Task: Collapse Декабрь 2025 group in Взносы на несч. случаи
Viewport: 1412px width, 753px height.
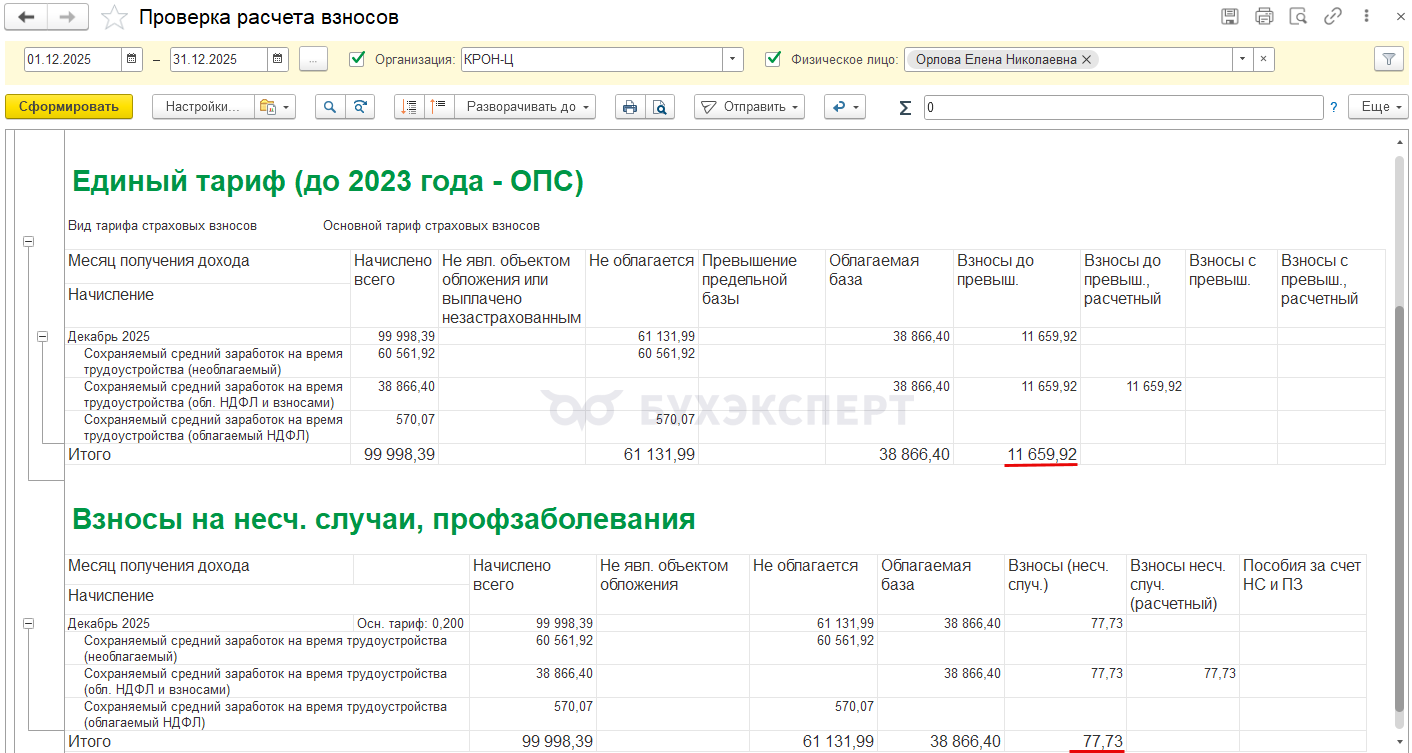Action: [28, 623]
